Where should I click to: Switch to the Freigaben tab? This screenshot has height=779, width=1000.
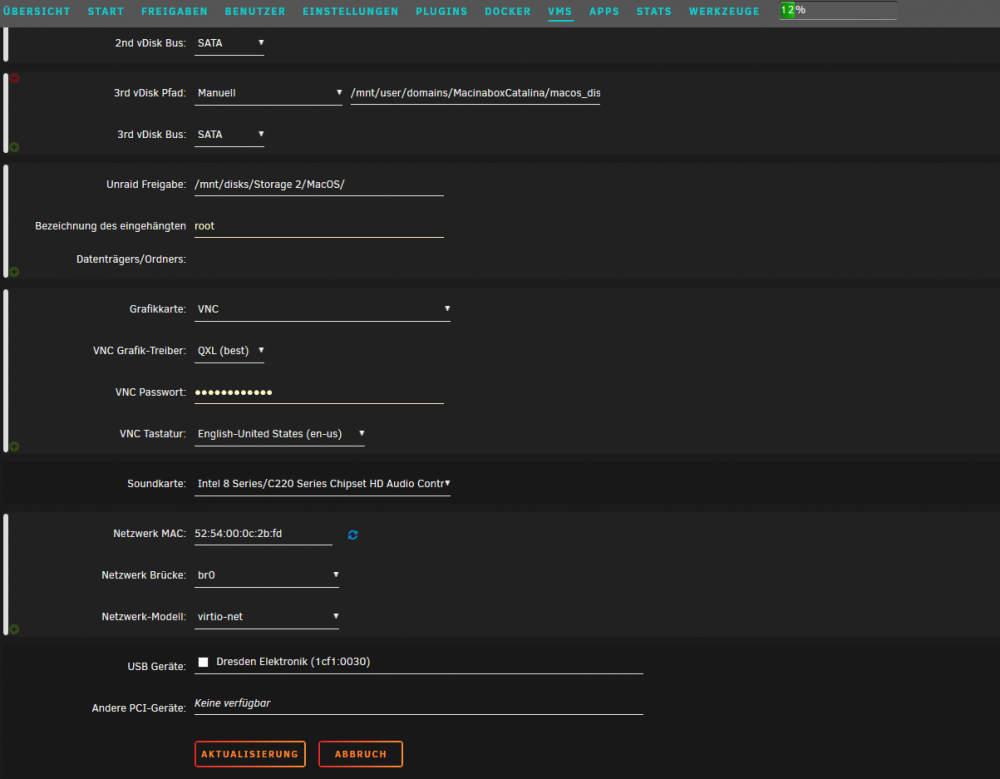pyautogui.click(x=174, y=11)
